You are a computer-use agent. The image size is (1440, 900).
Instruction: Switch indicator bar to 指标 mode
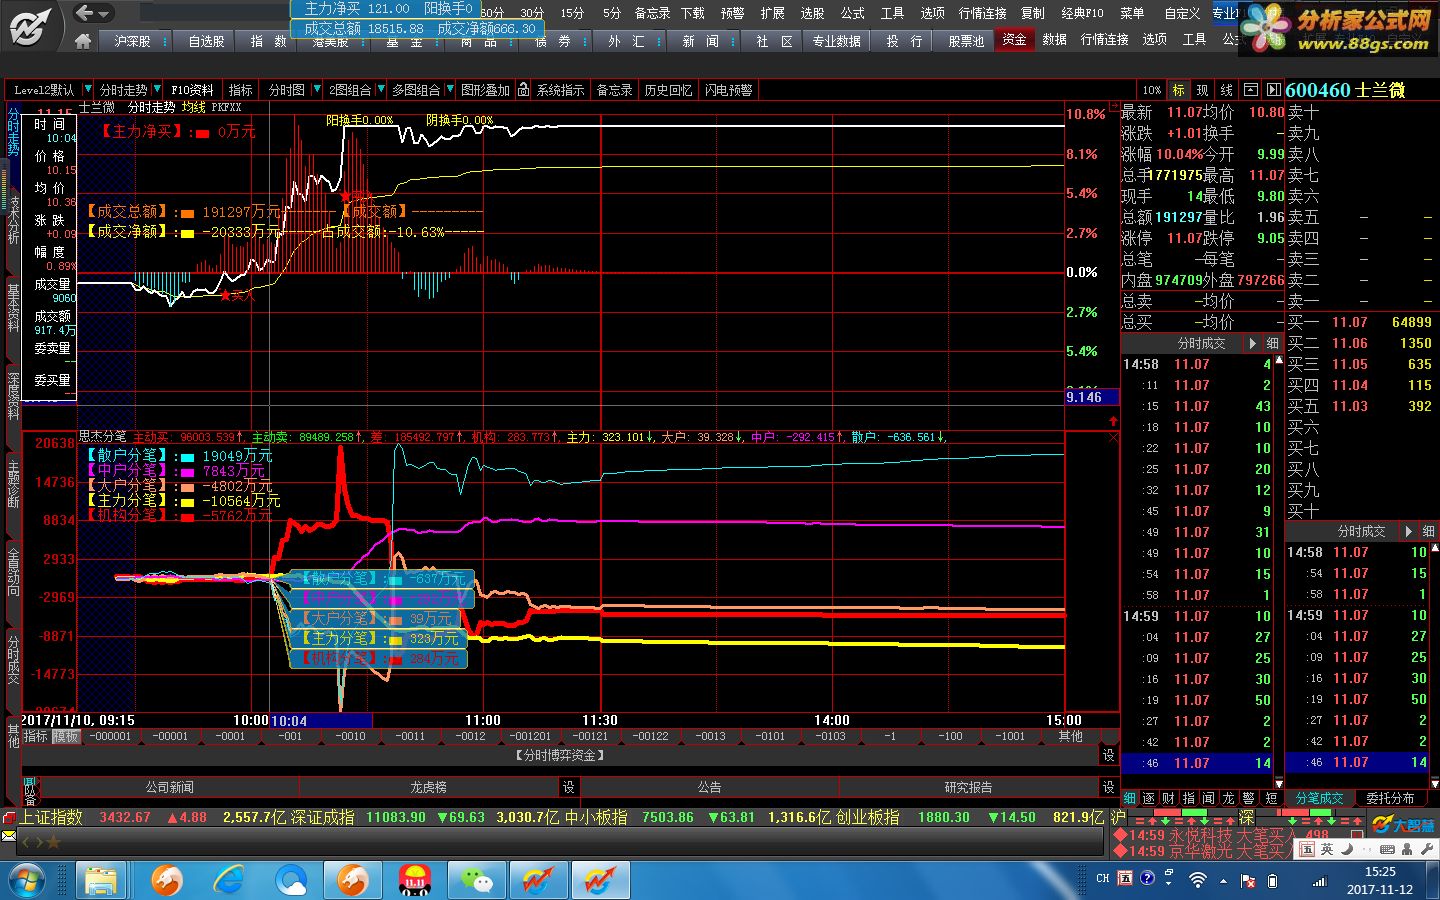click(x=36, y=736)
